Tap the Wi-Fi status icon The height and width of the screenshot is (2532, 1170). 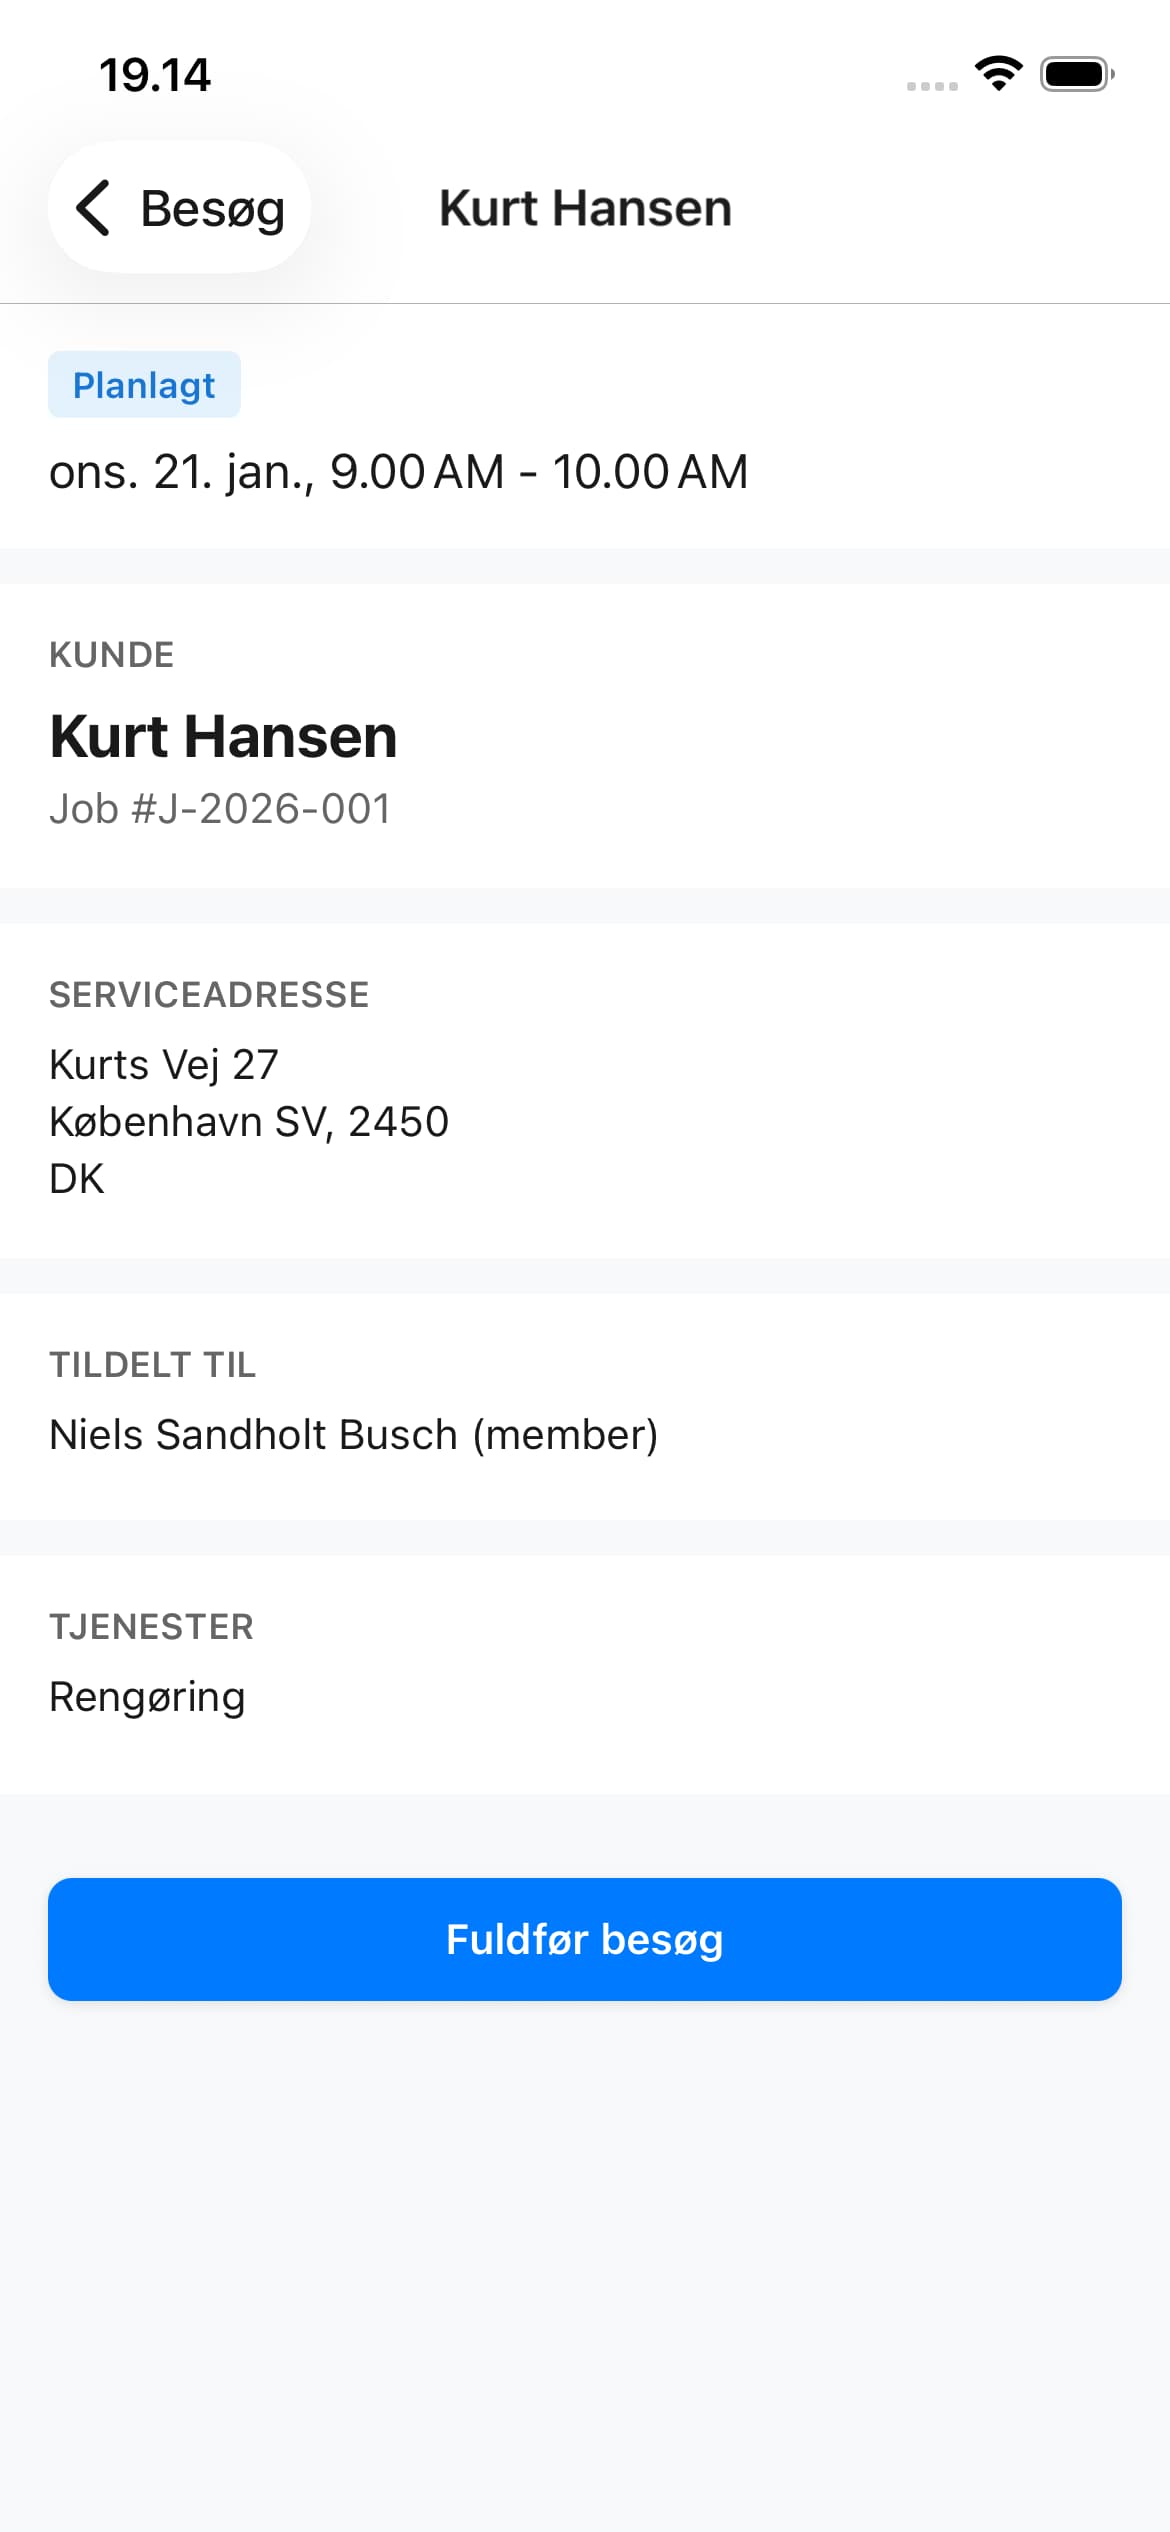pos(998,74)
